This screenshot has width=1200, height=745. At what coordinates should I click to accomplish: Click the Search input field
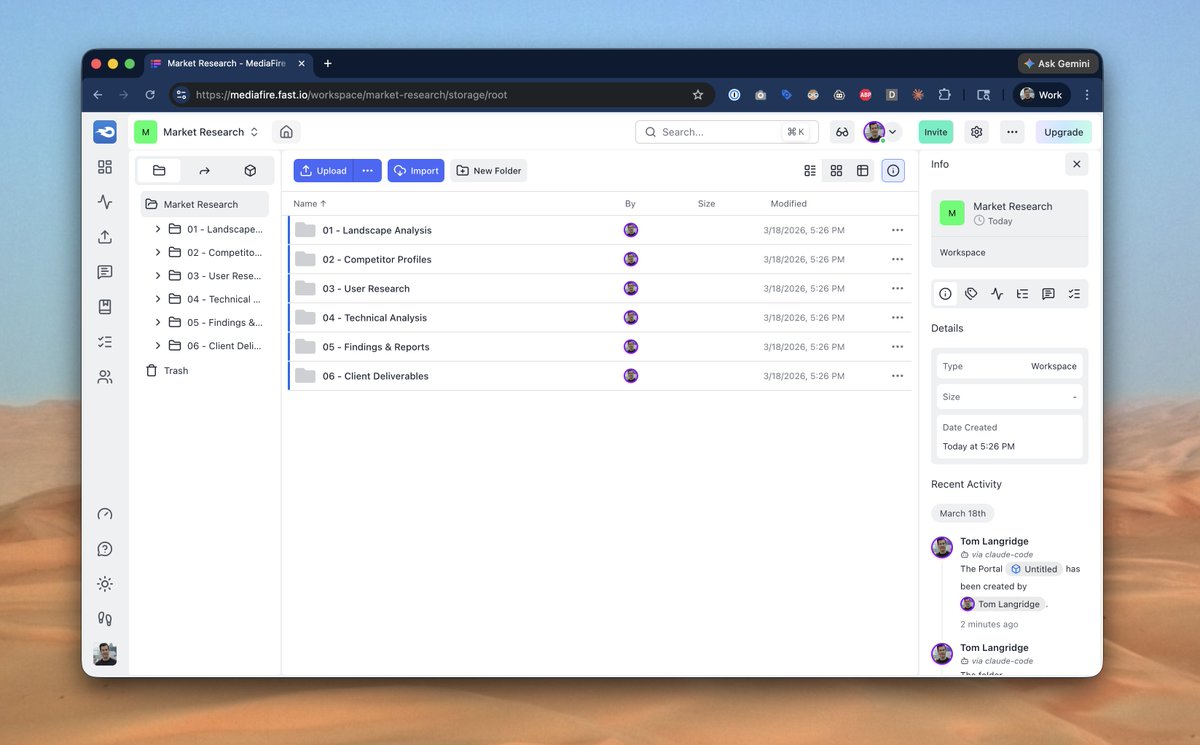[727, 132]
